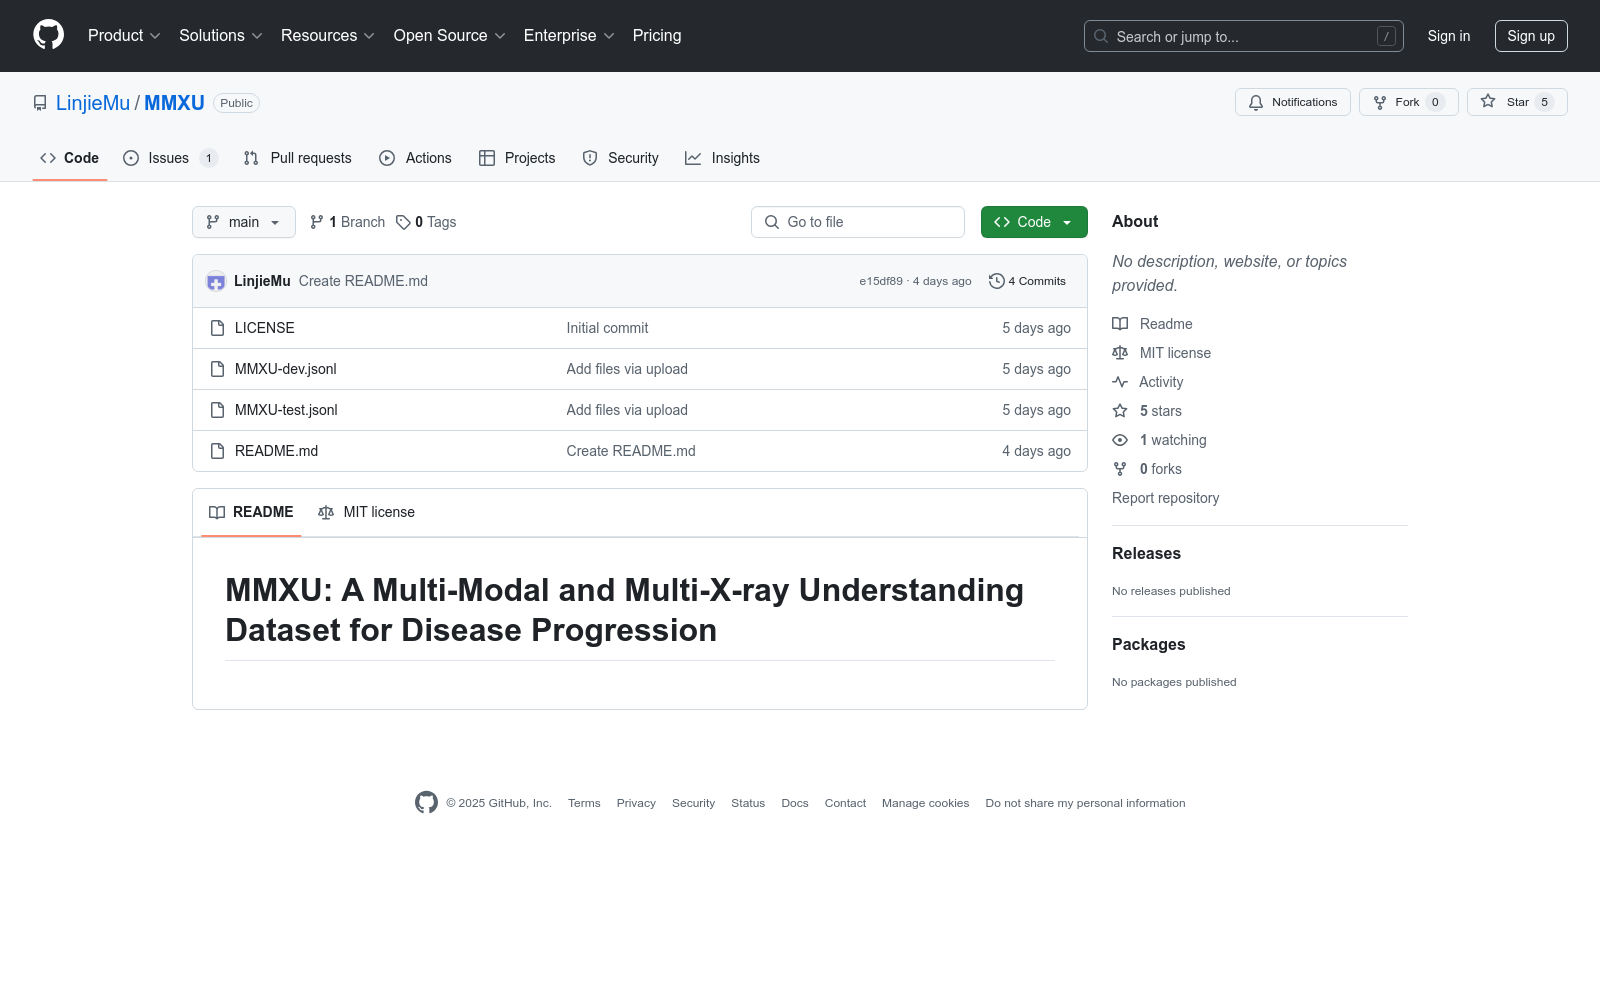Viewport: 1600px width, 1000px height.
Task: Open the 'Initial commit' message link
Action: click(607, 328)
